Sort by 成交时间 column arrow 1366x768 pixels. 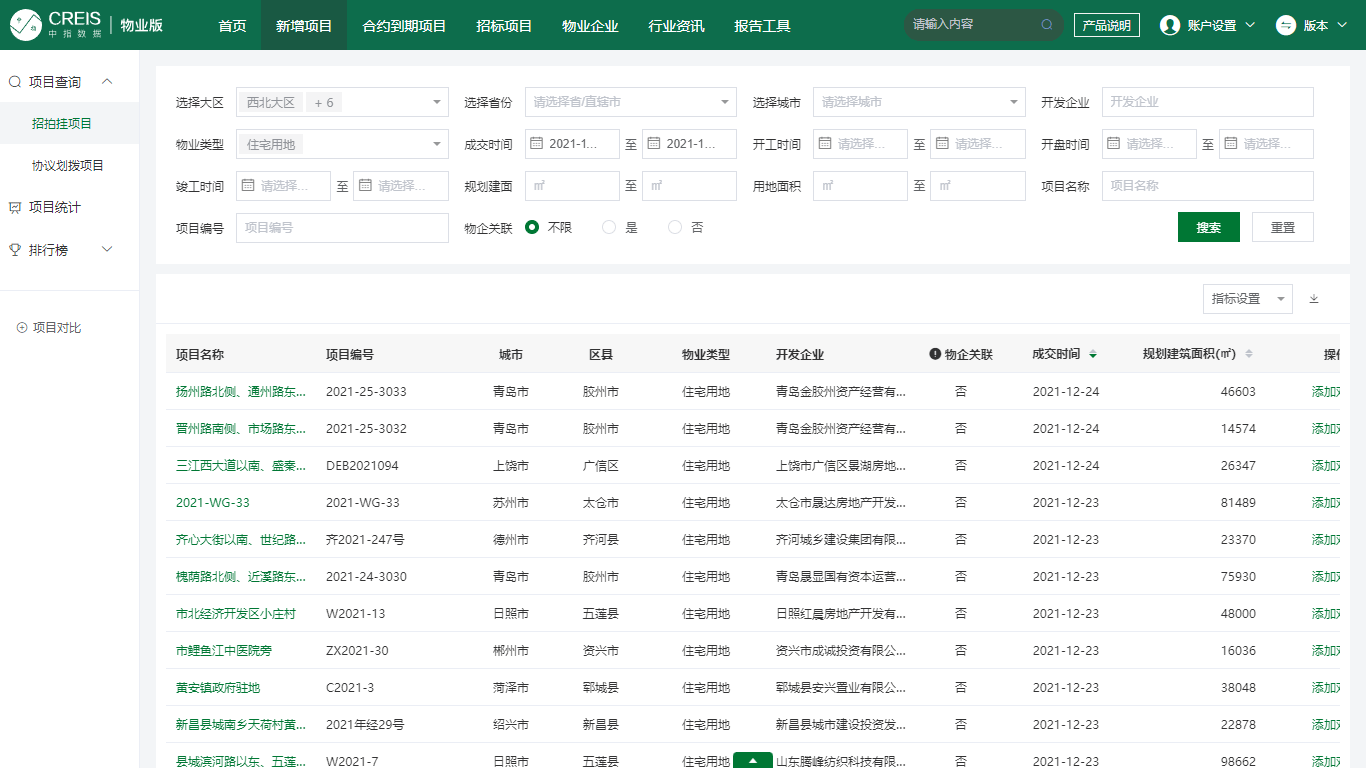pos(1093,354)
